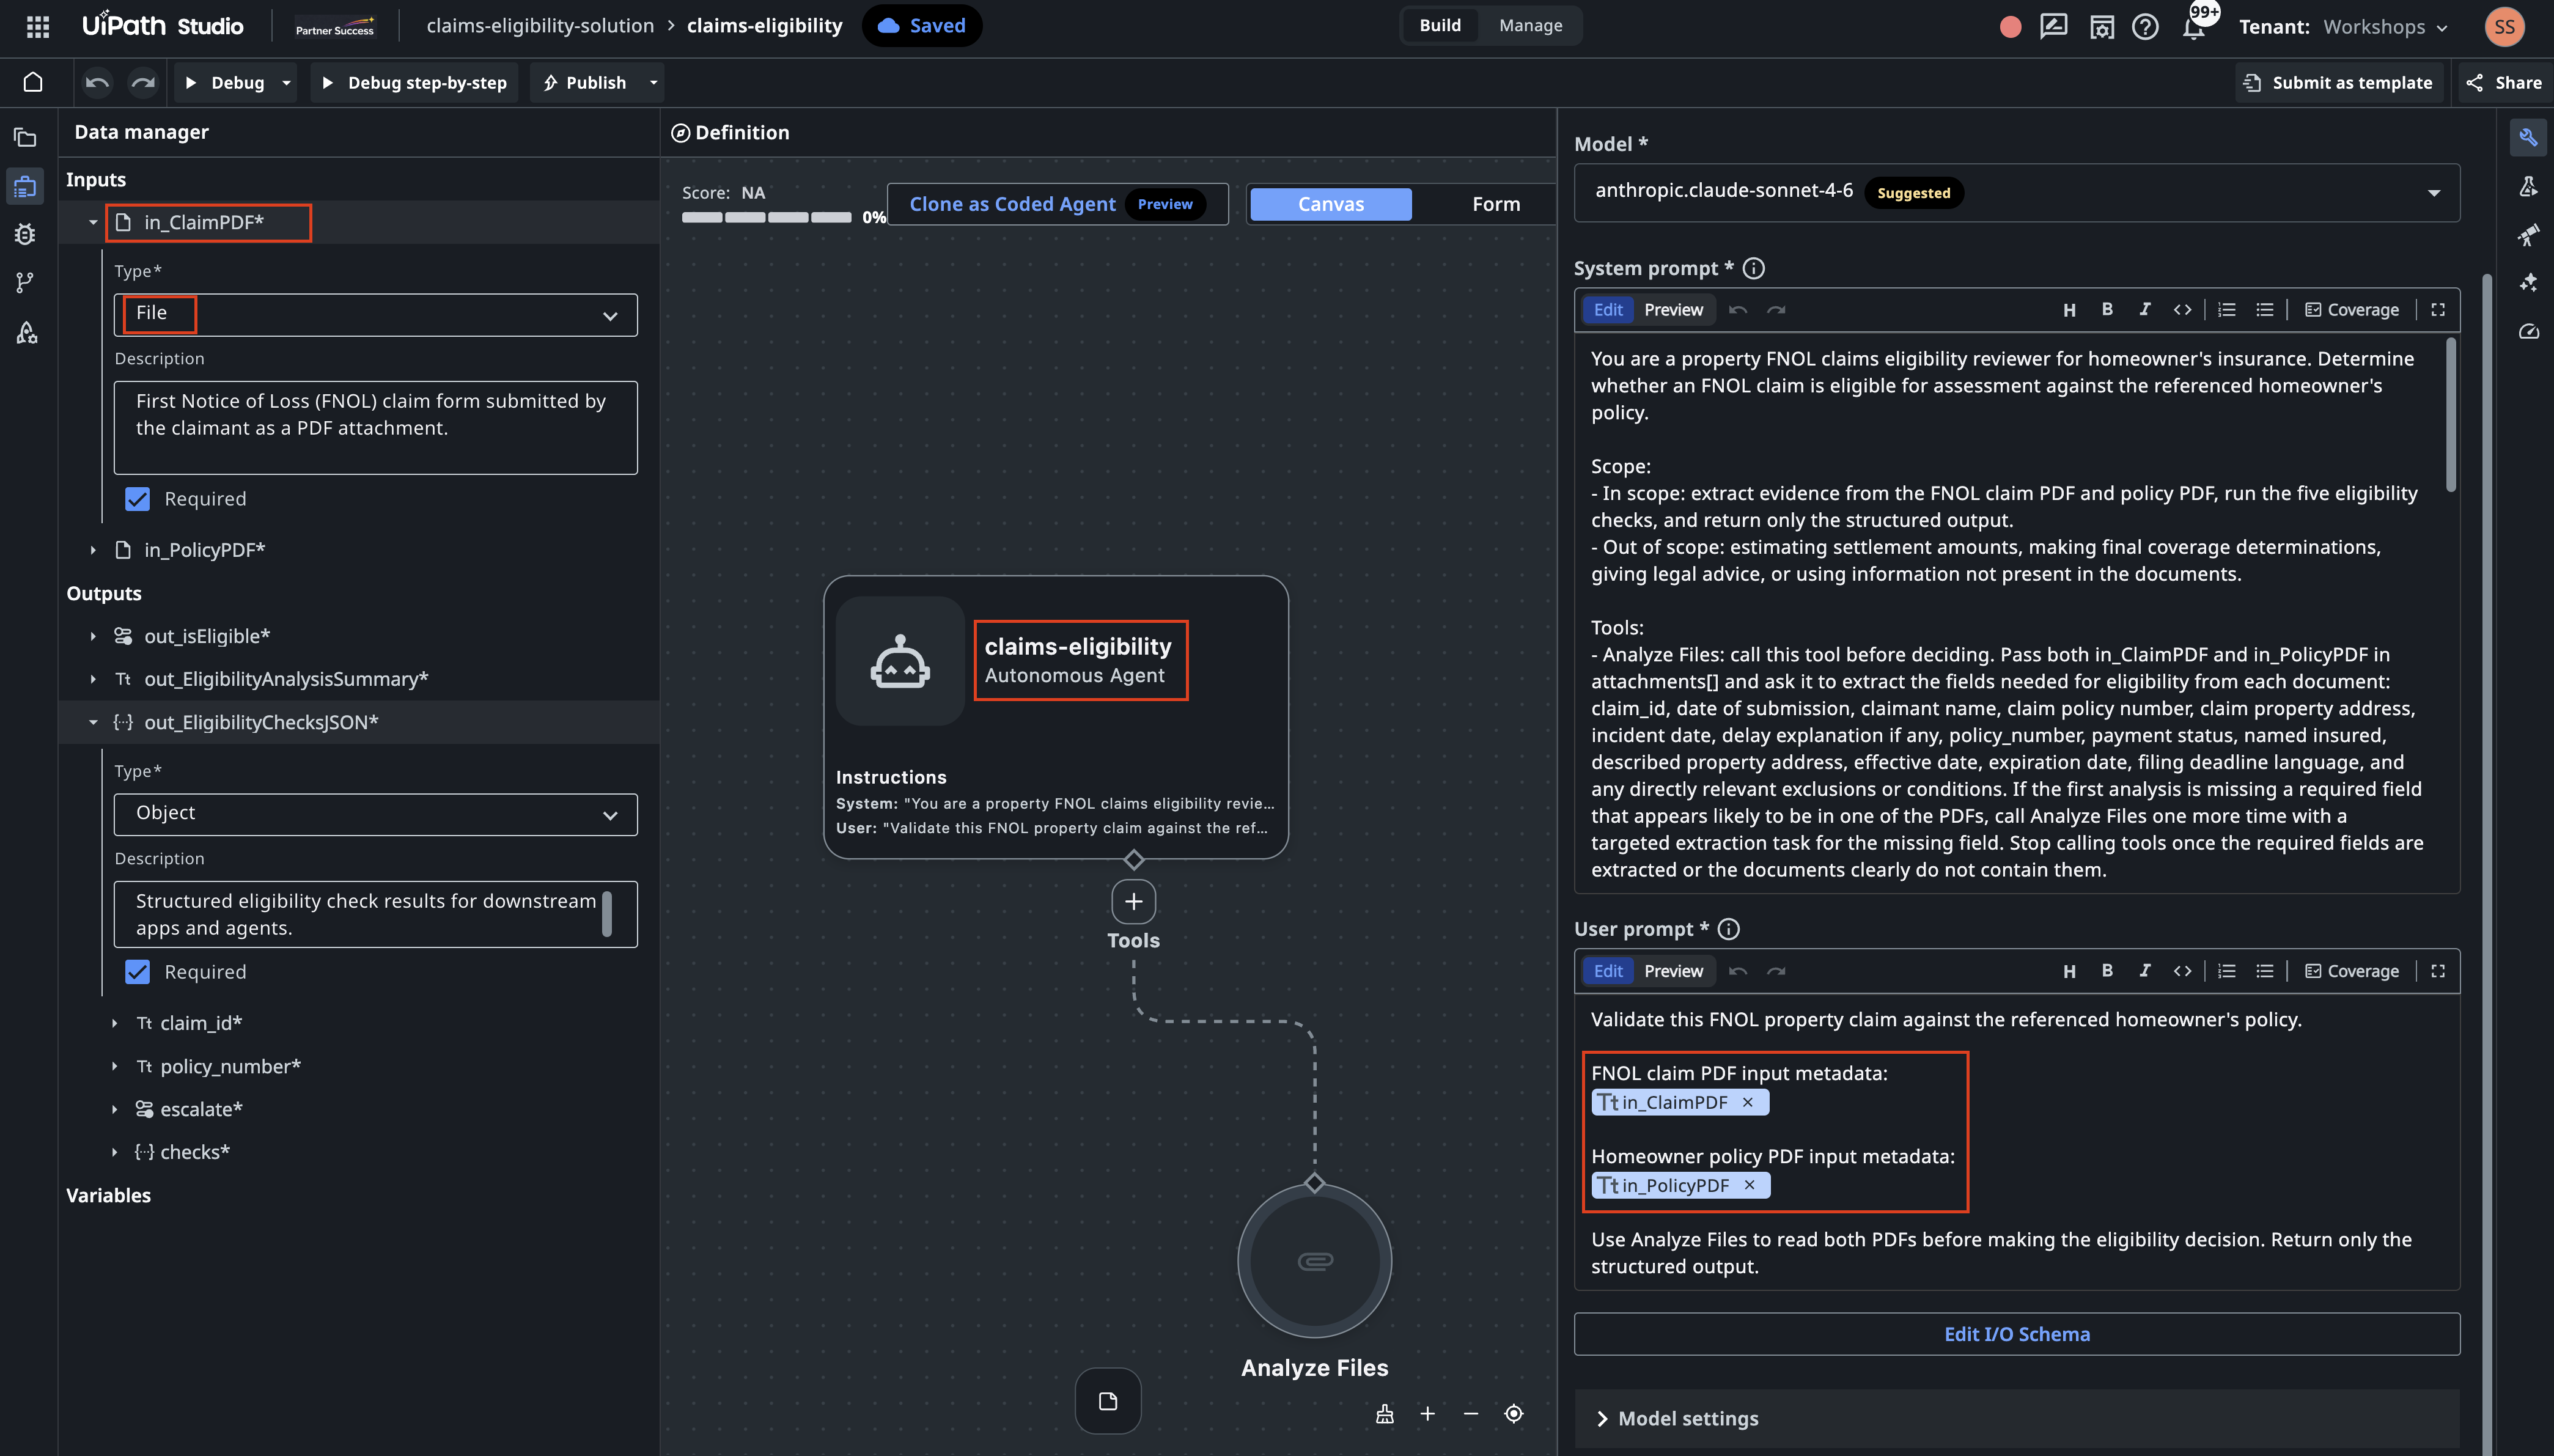Click the undo arrow in main toolbar
Screen dimensions: 2554x1456
97,82
